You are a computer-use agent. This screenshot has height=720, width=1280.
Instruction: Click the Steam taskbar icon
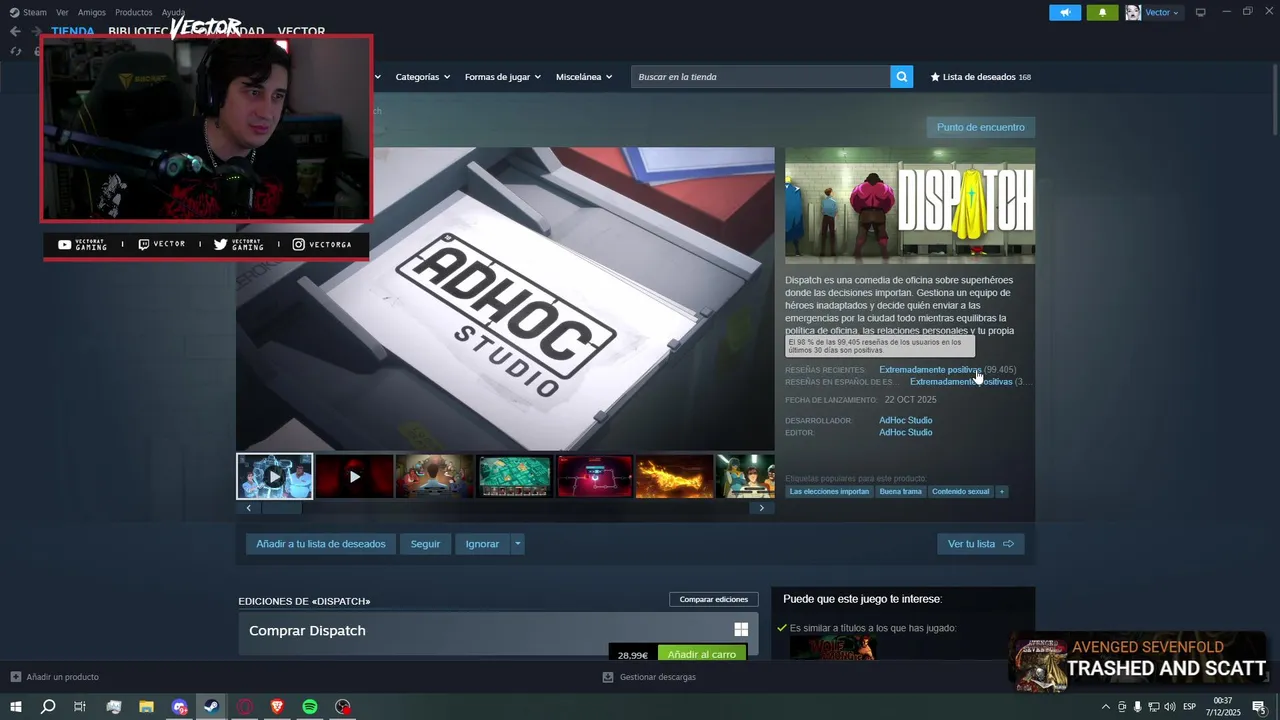212,707
